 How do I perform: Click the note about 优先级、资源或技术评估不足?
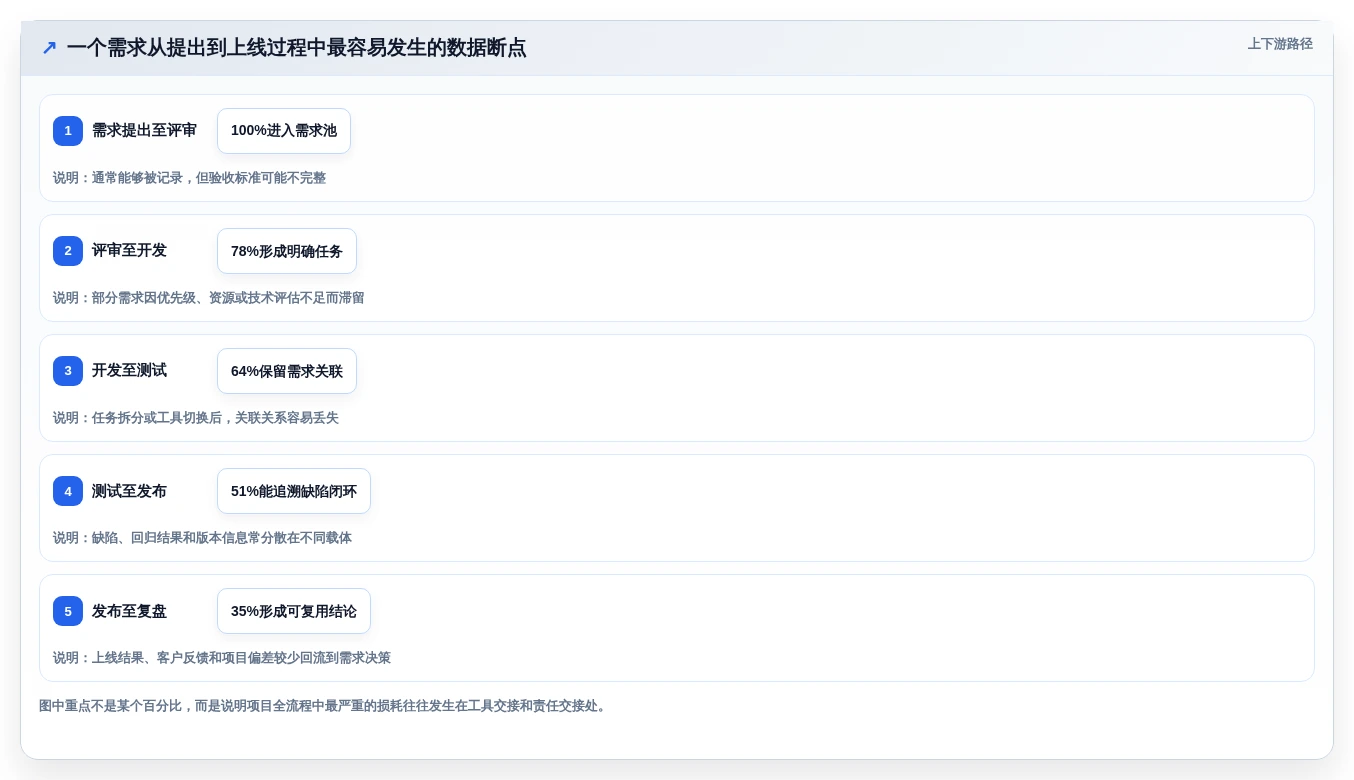209,298
